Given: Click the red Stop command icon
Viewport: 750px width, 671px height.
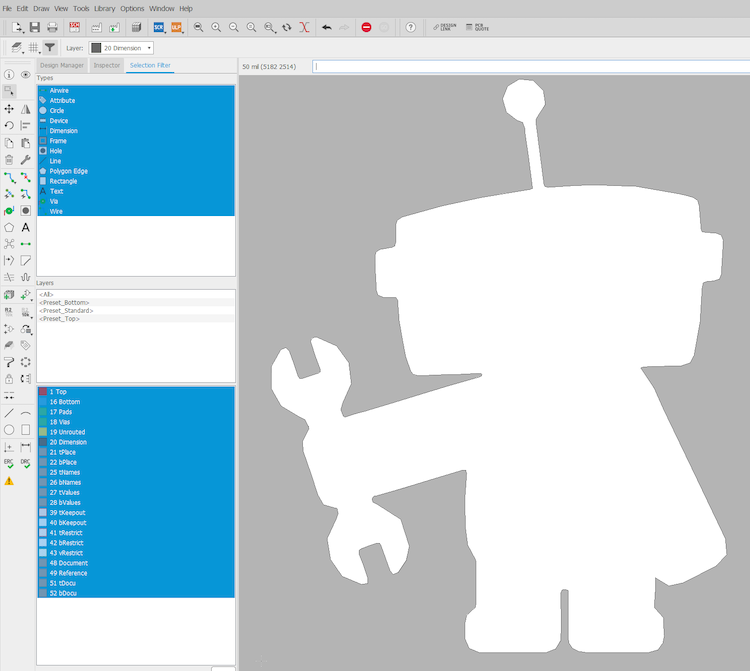Looking at the screenshot, I should click(x=366, y=27).
